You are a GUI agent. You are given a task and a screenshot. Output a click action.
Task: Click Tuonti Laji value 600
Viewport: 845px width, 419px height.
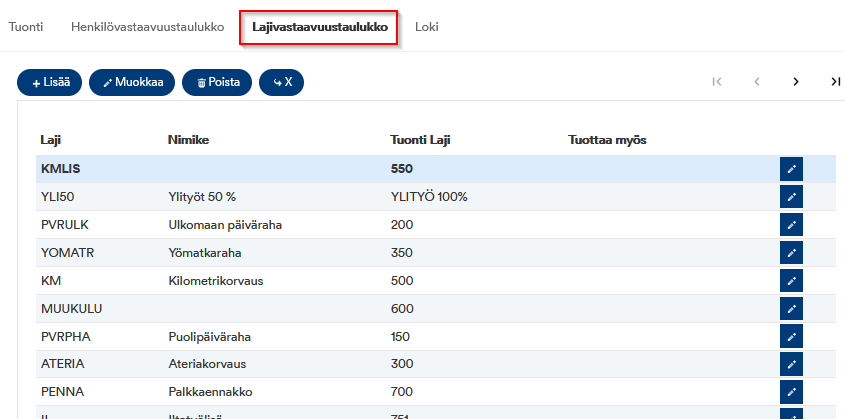coord(402,309)
